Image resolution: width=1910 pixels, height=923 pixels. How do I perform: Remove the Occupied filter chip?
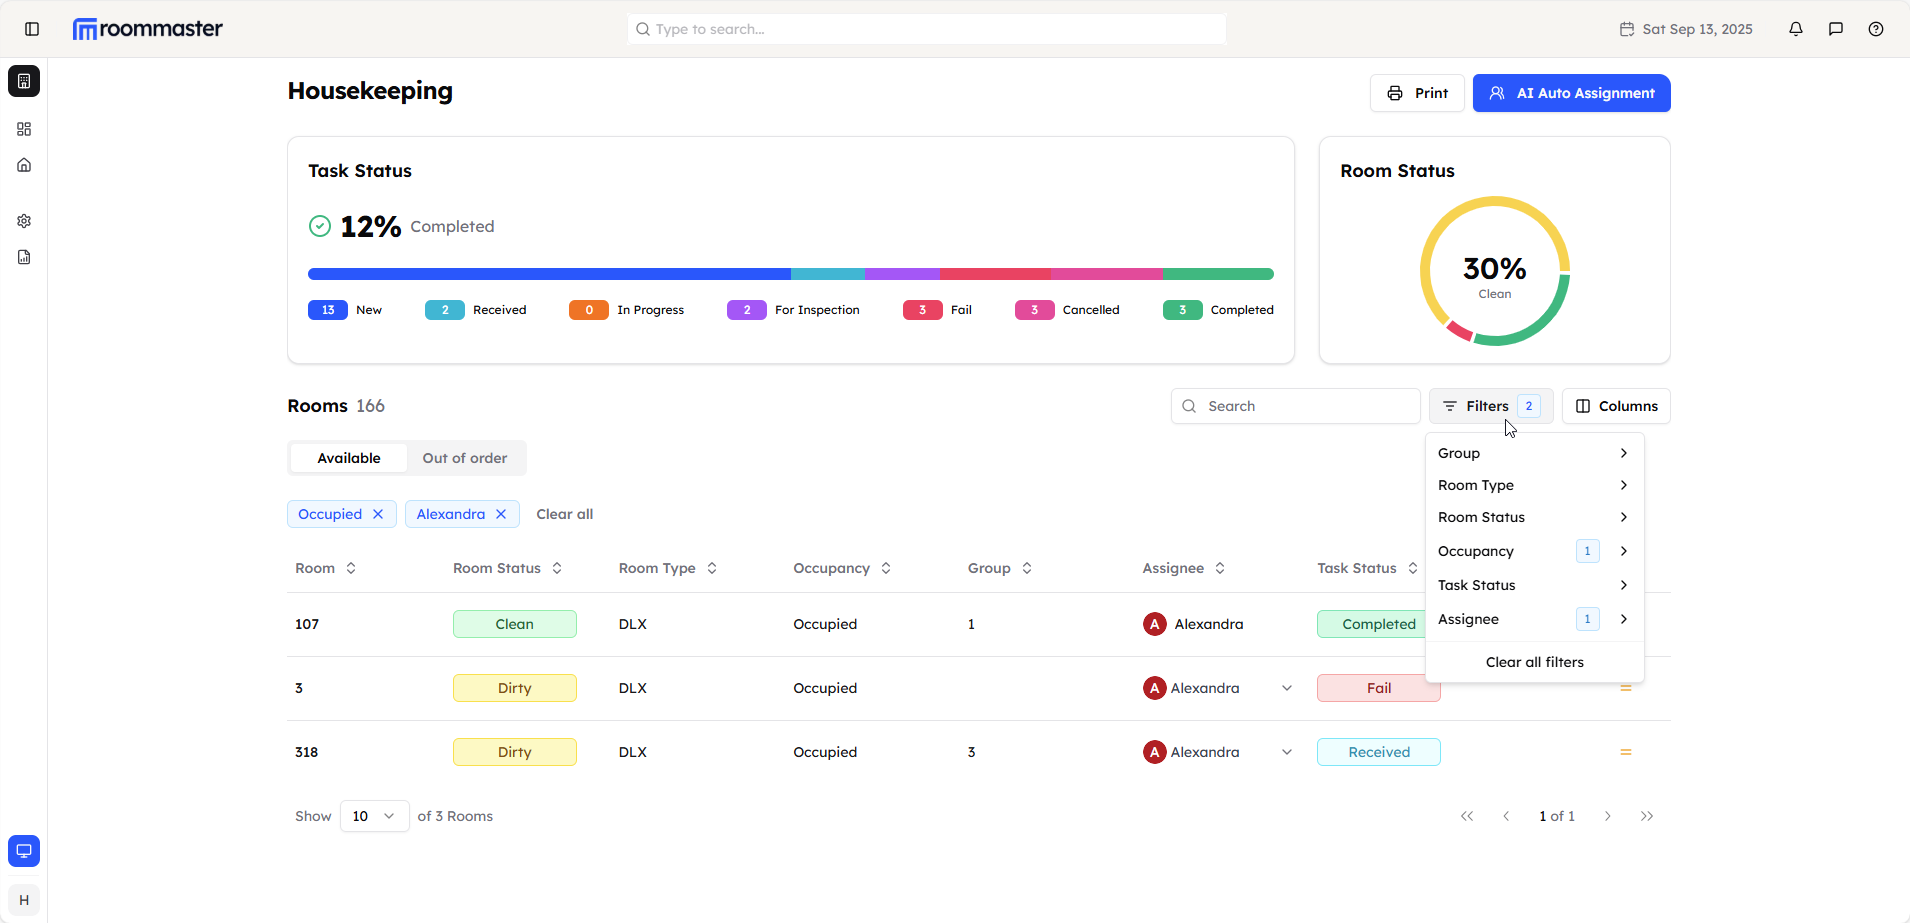377,513
